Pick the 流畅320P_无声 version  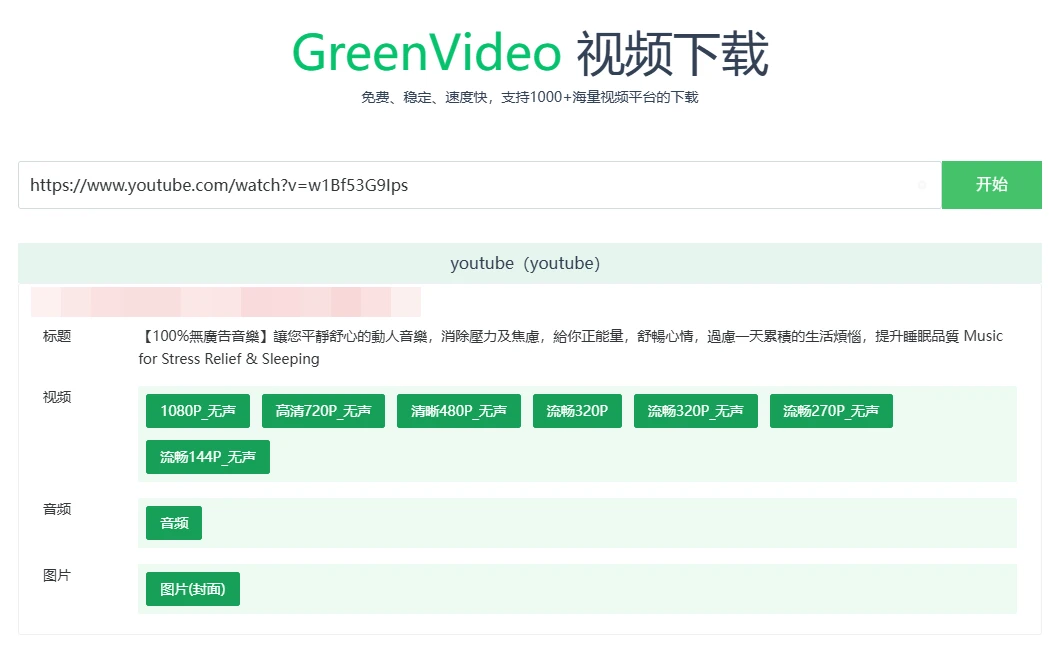coord(695,411)
